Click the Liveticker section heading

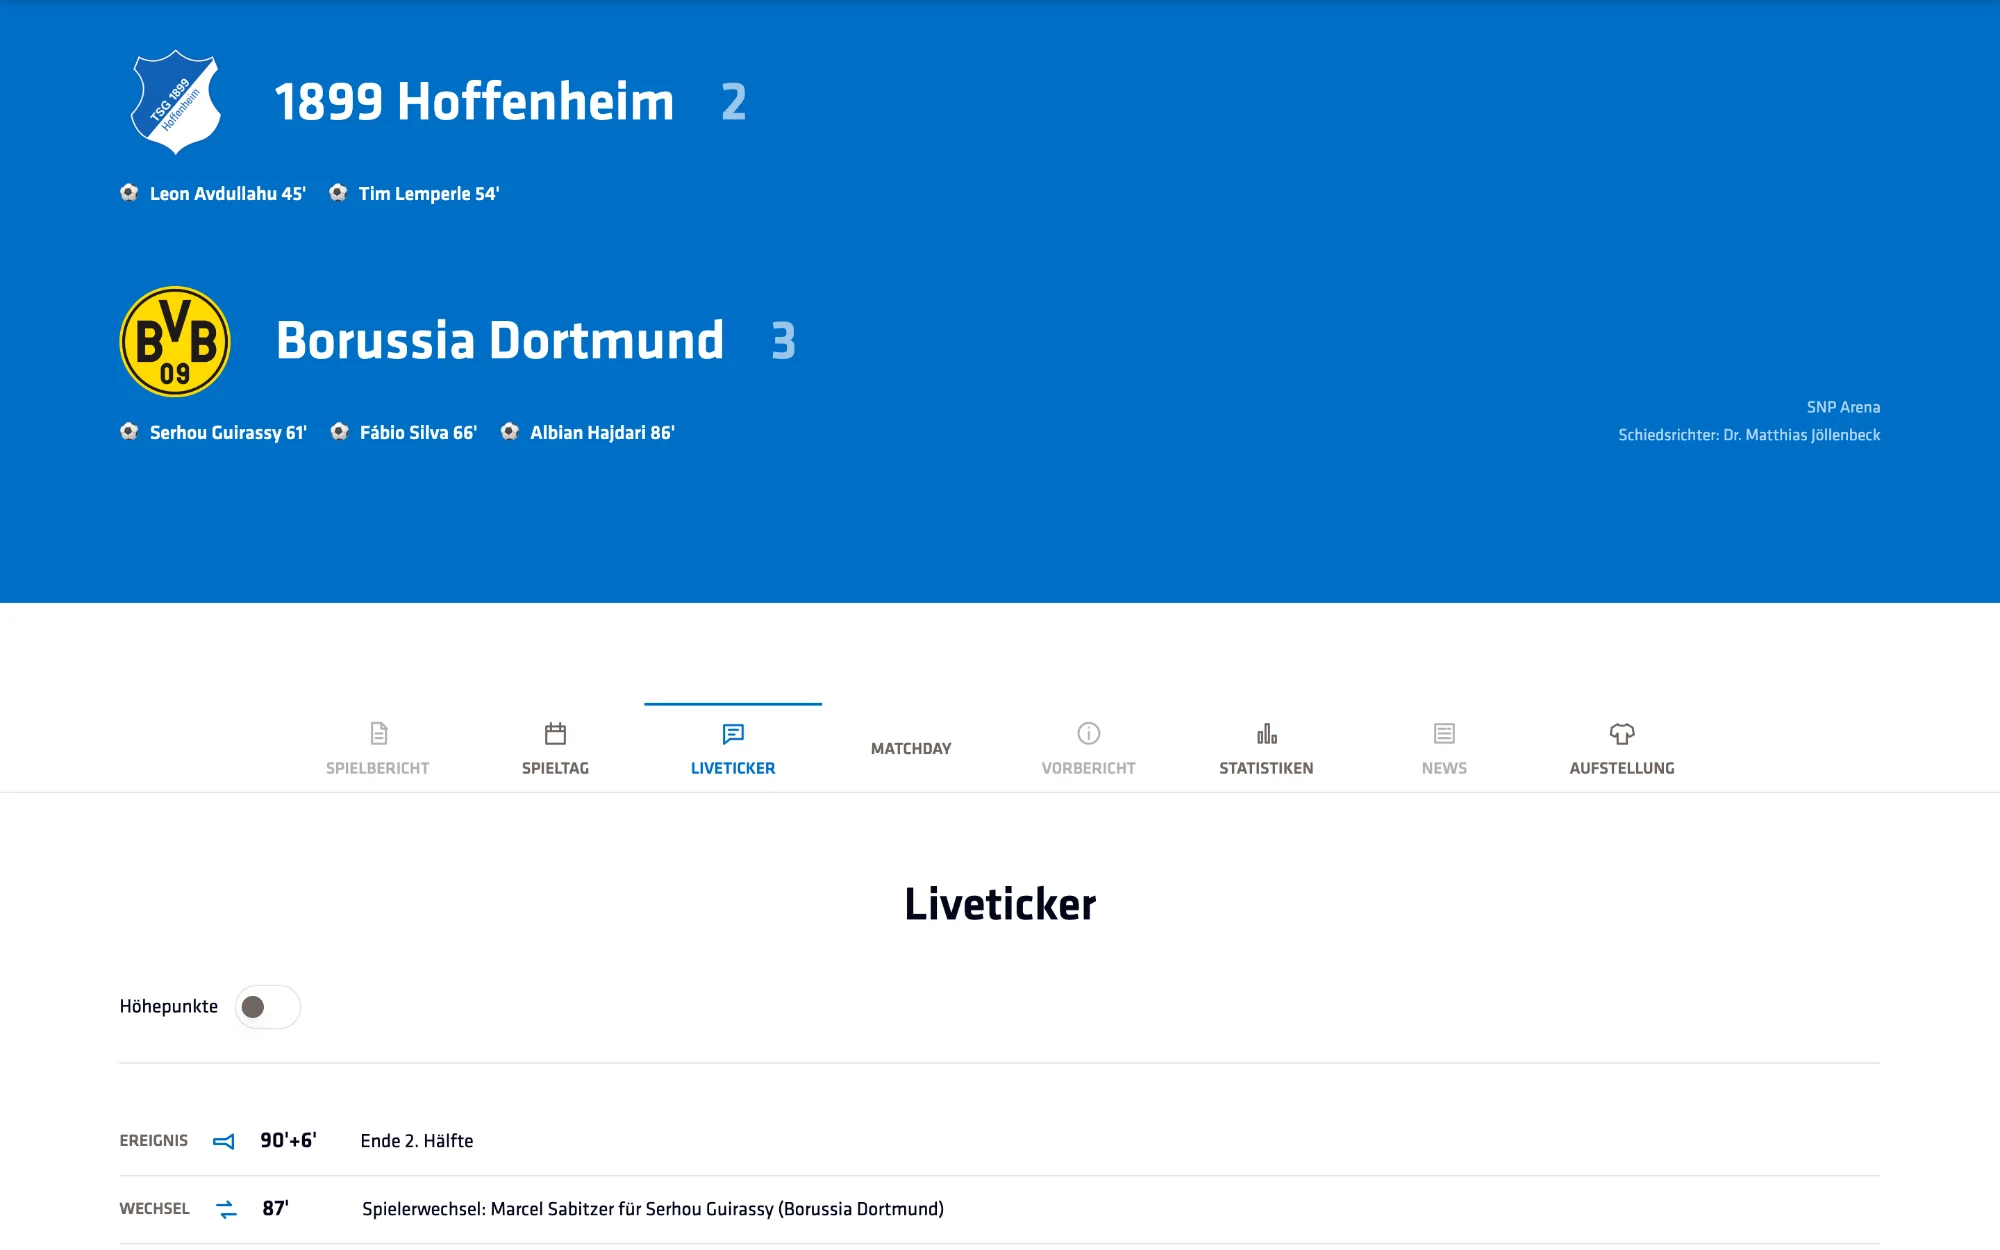coord(1000,904)
